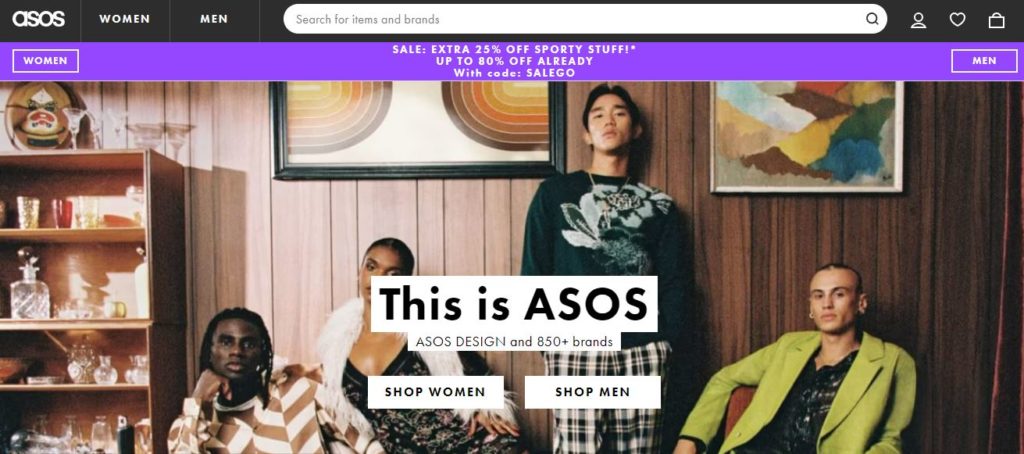The width and height of the screenshot is (1024, 454).
Task: Select WOMEN in the top navigation
Action: [125, 20]
